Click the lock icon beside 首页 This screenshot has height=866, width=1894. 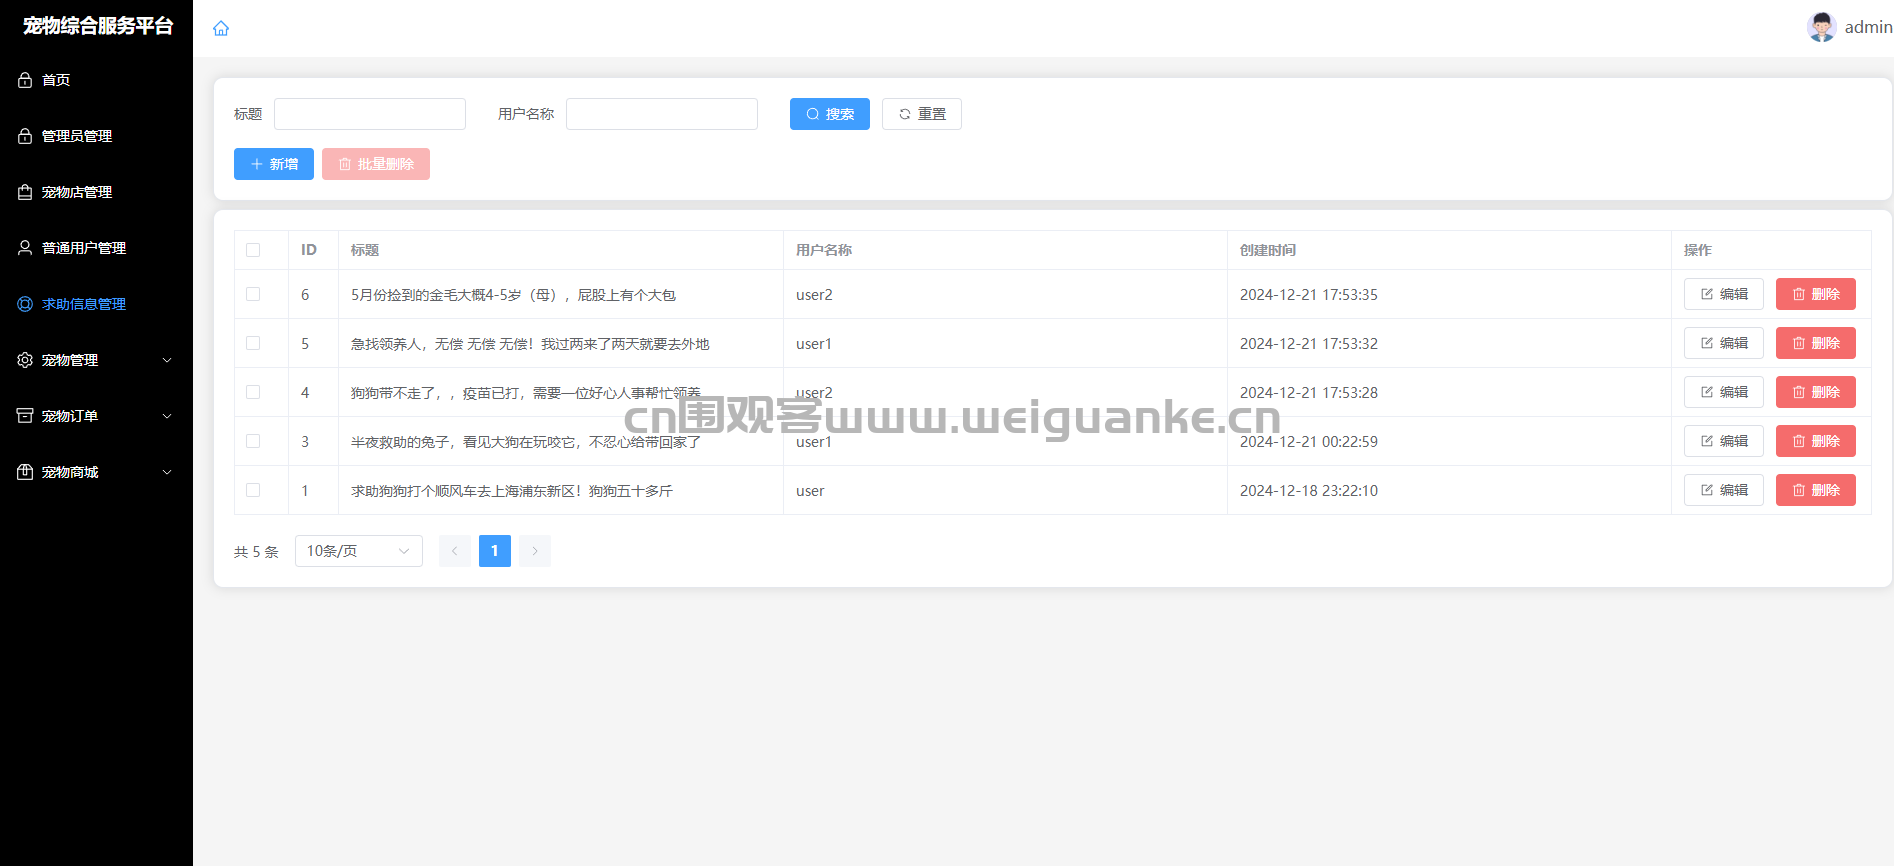point(25,80)
